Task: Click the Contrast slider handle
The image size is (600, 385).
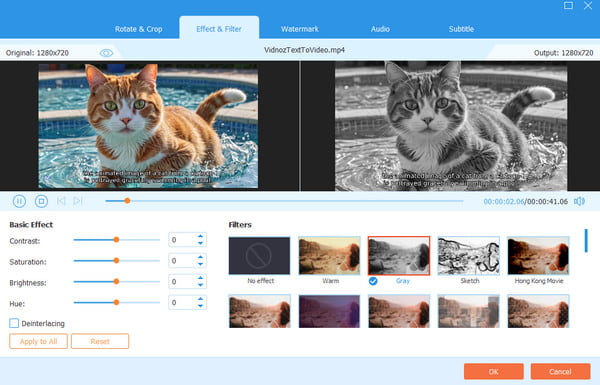Action: tap(116, 240)
